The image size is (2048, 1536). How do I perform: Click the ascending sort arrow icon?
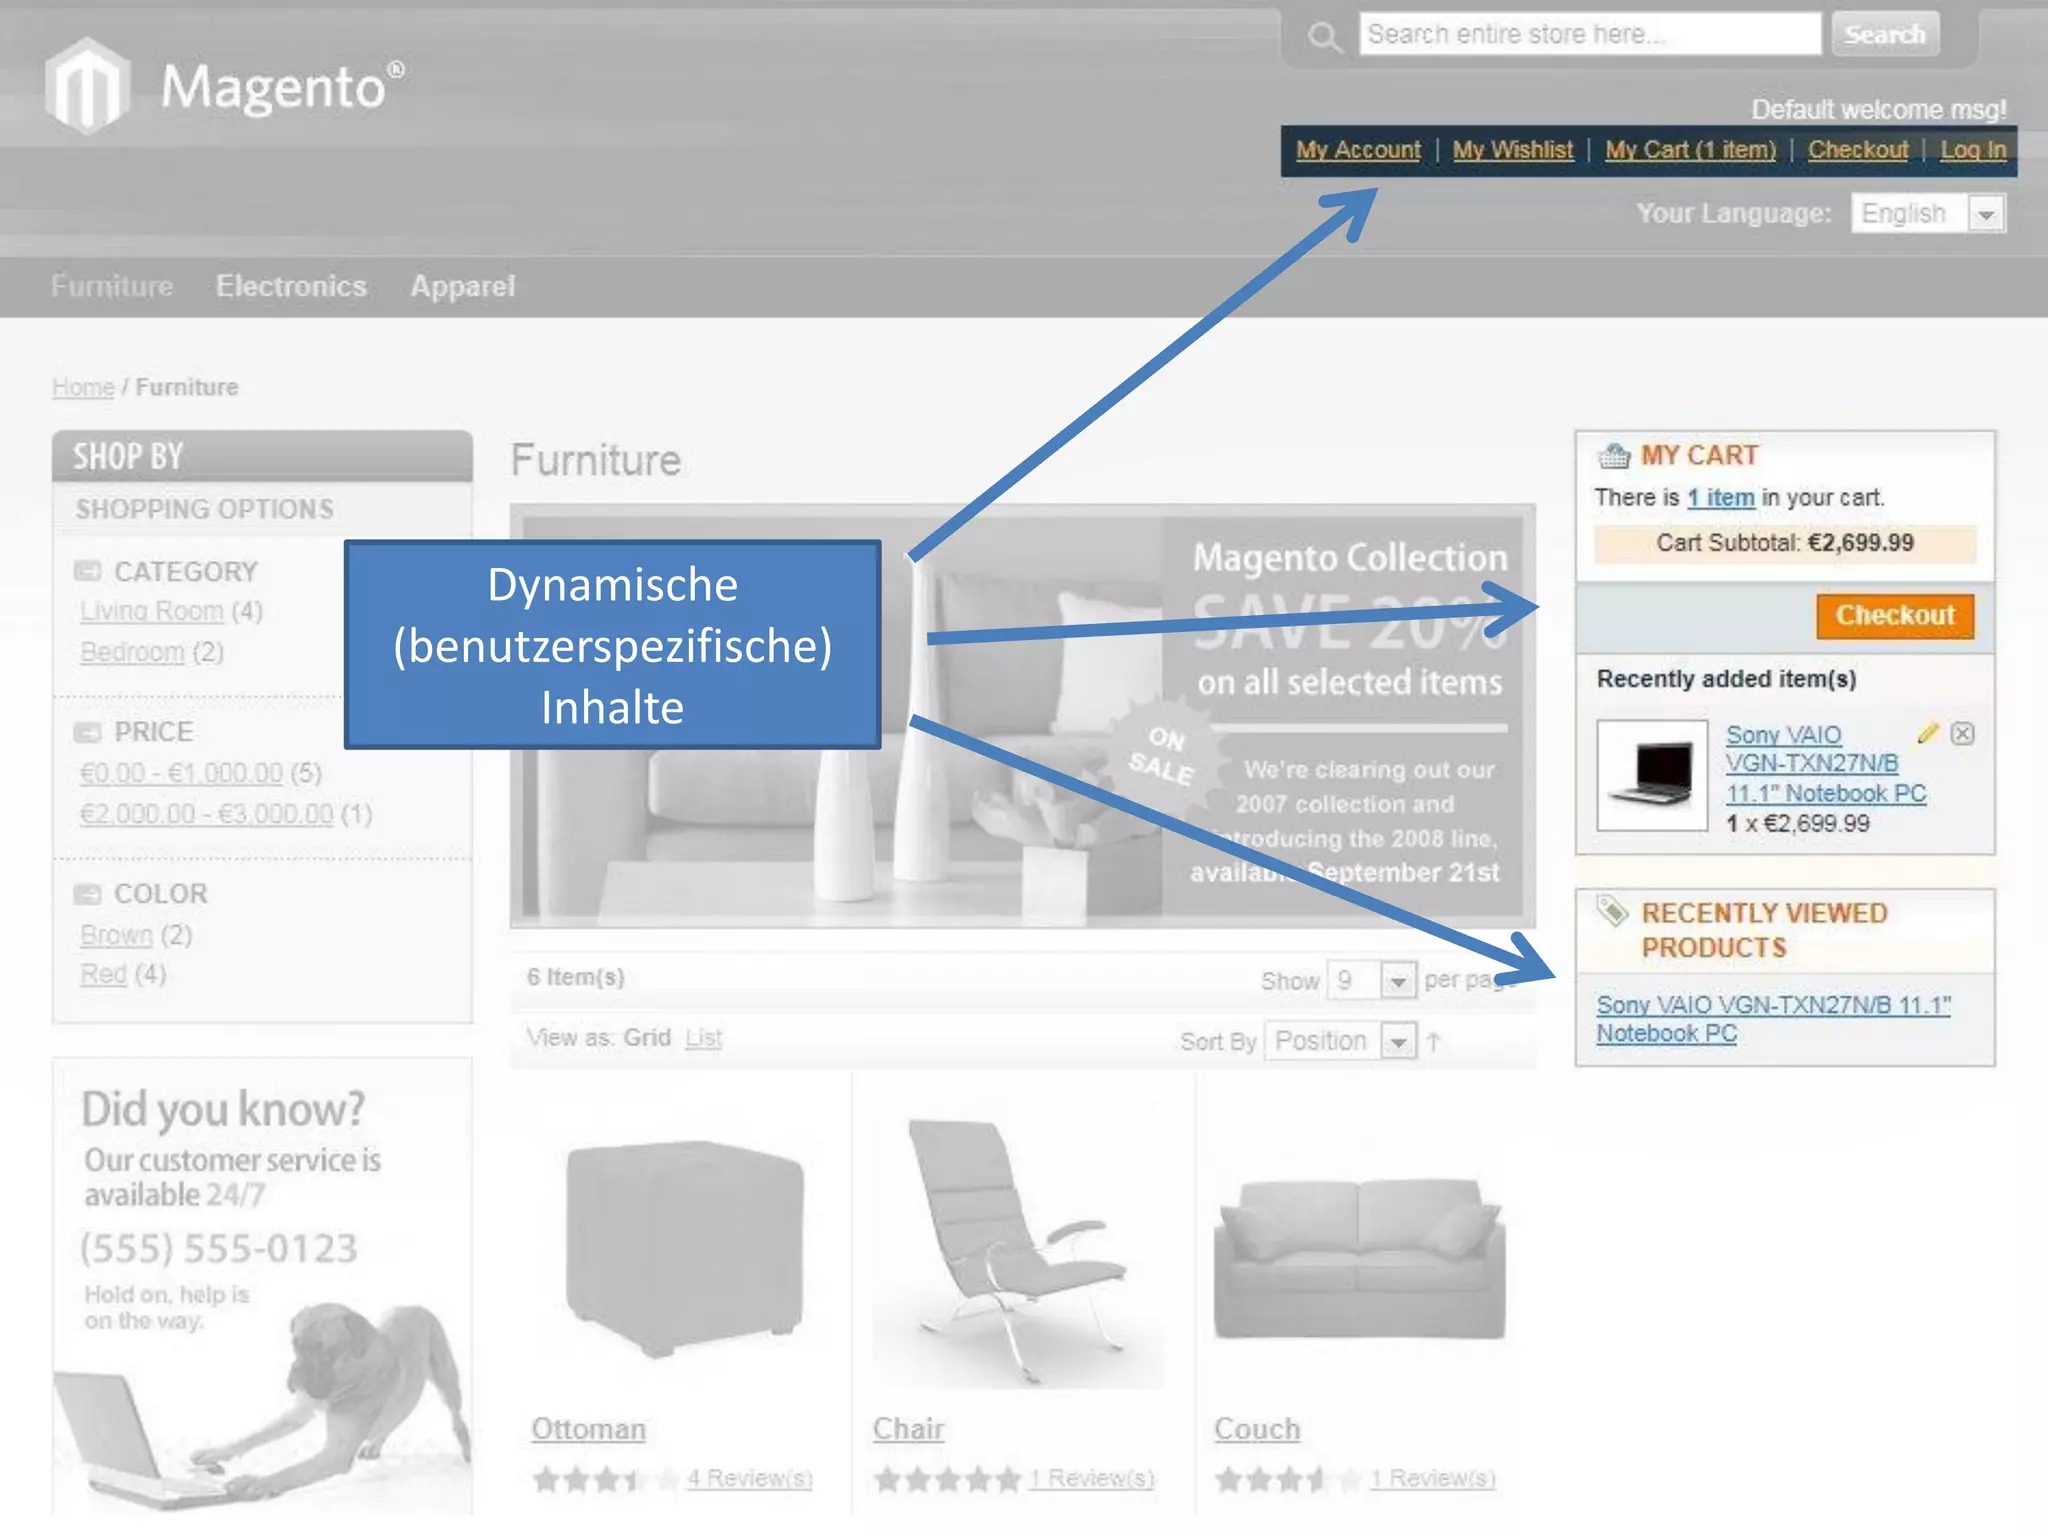pyautogui.click(x=1434, y=1042)
